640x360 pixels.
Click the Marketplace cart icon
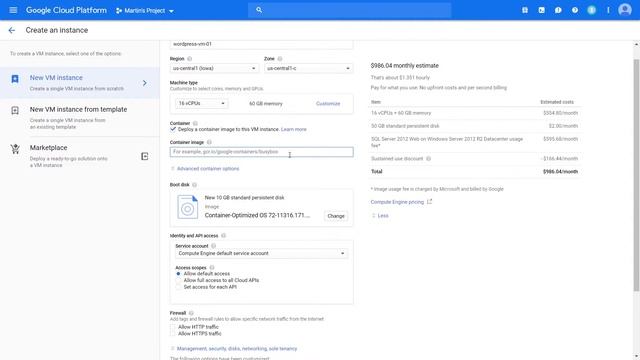tap(15, 149)
